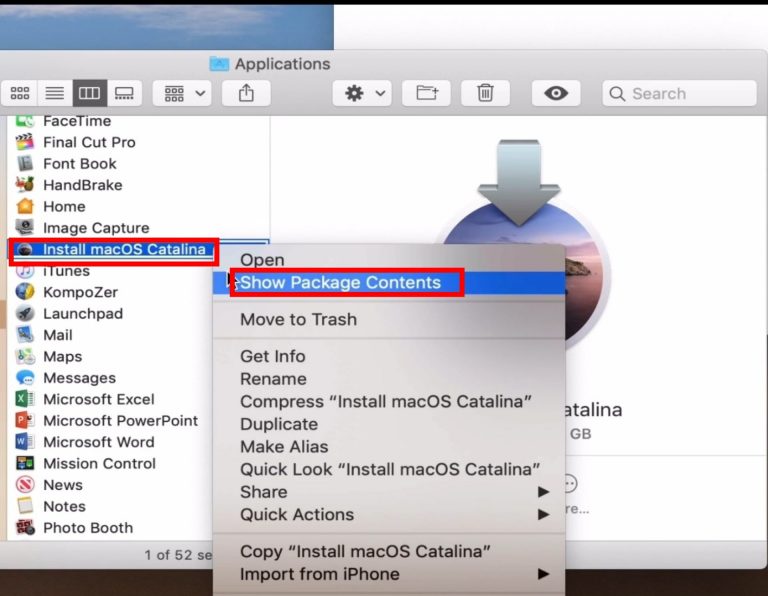Click the Photo Booth icon
Image resolution: width=768 pixels, height=596 pixels.
[x=24, y=527]
